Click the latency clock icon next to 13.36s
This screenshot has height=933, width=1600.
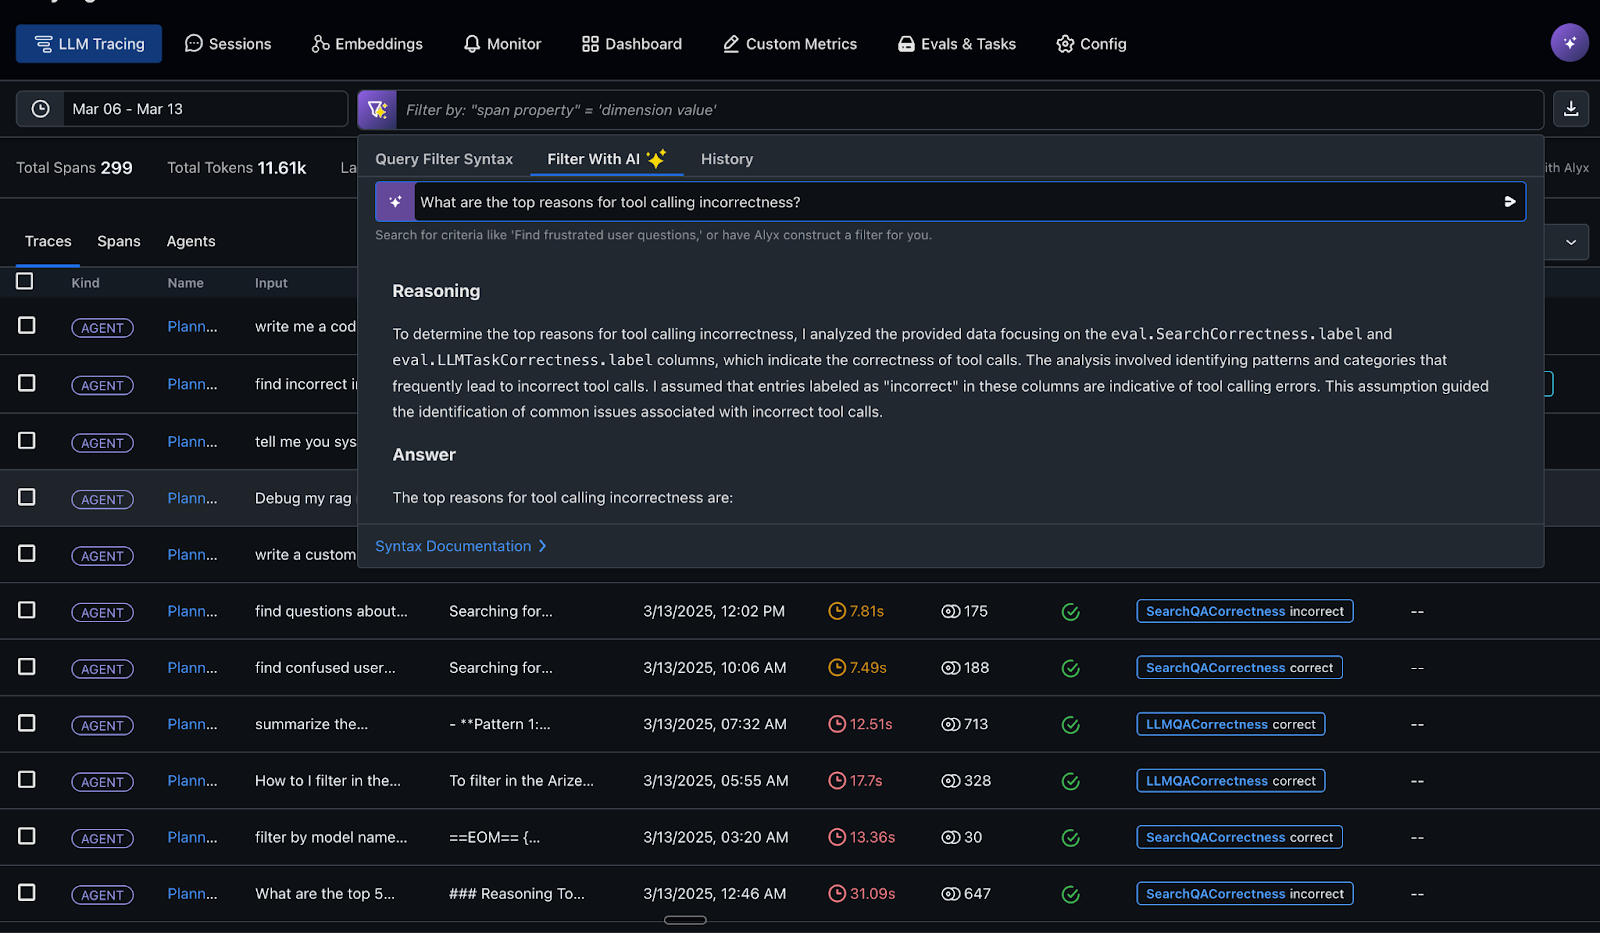click(837, 837)
